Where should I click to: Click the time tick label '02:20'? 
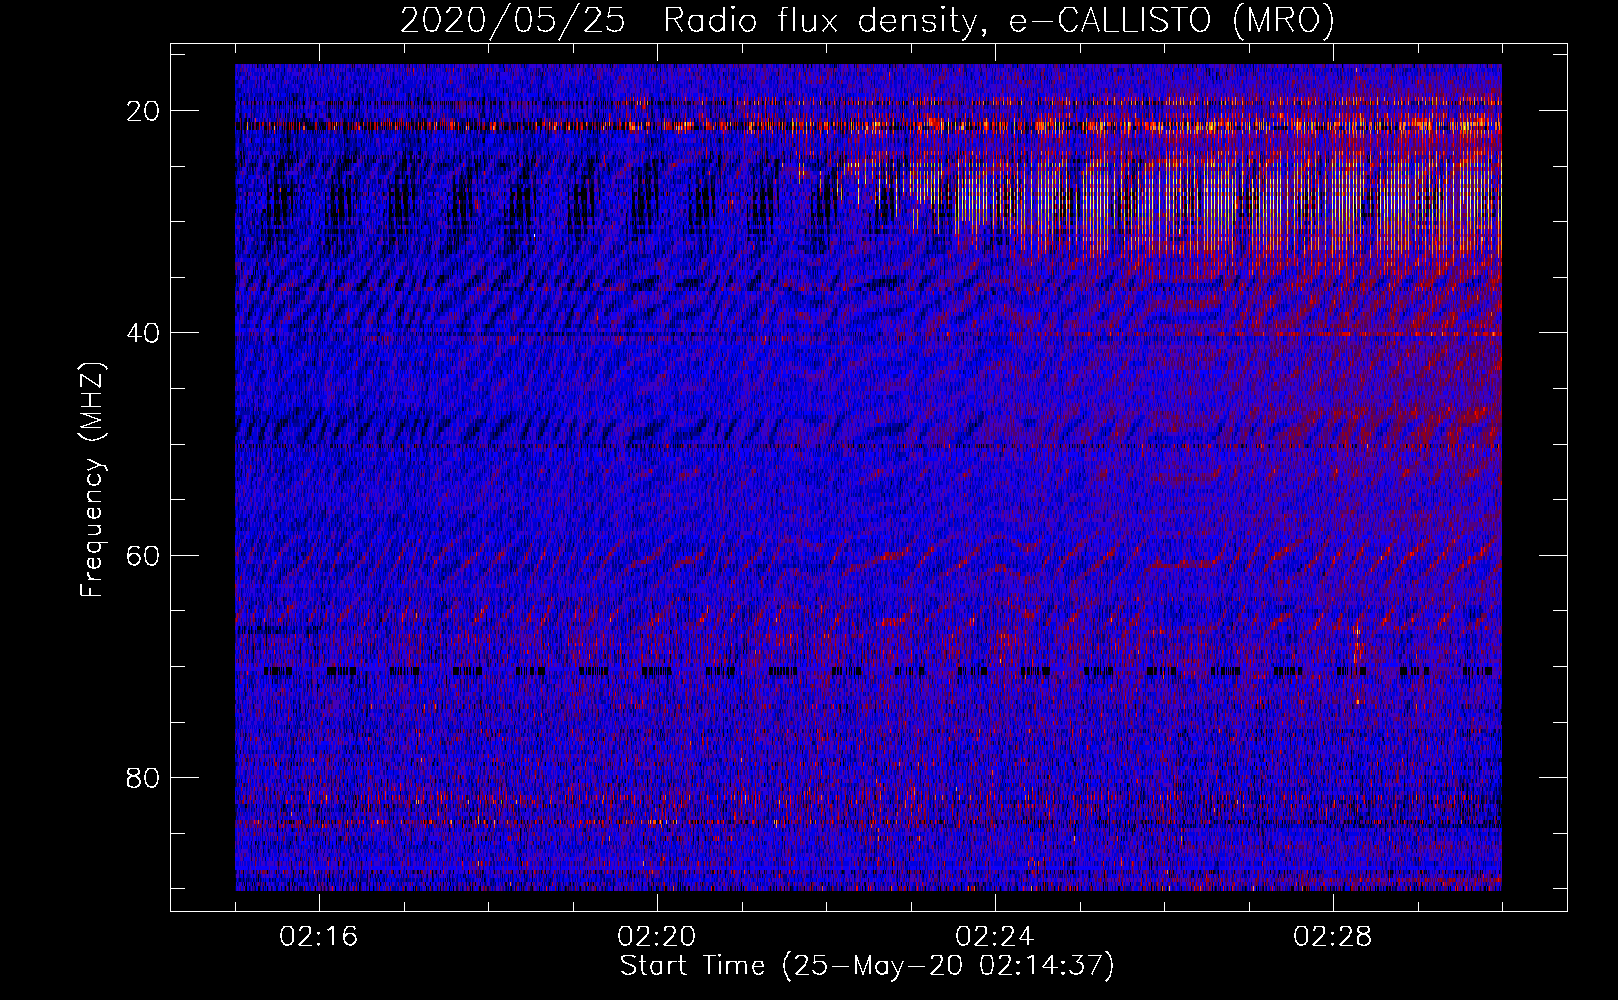coord(657,937)
